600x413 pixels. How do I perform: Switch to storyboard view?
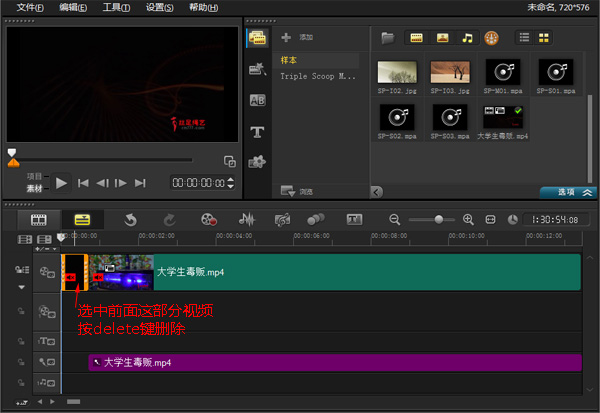tap(39, 219)
